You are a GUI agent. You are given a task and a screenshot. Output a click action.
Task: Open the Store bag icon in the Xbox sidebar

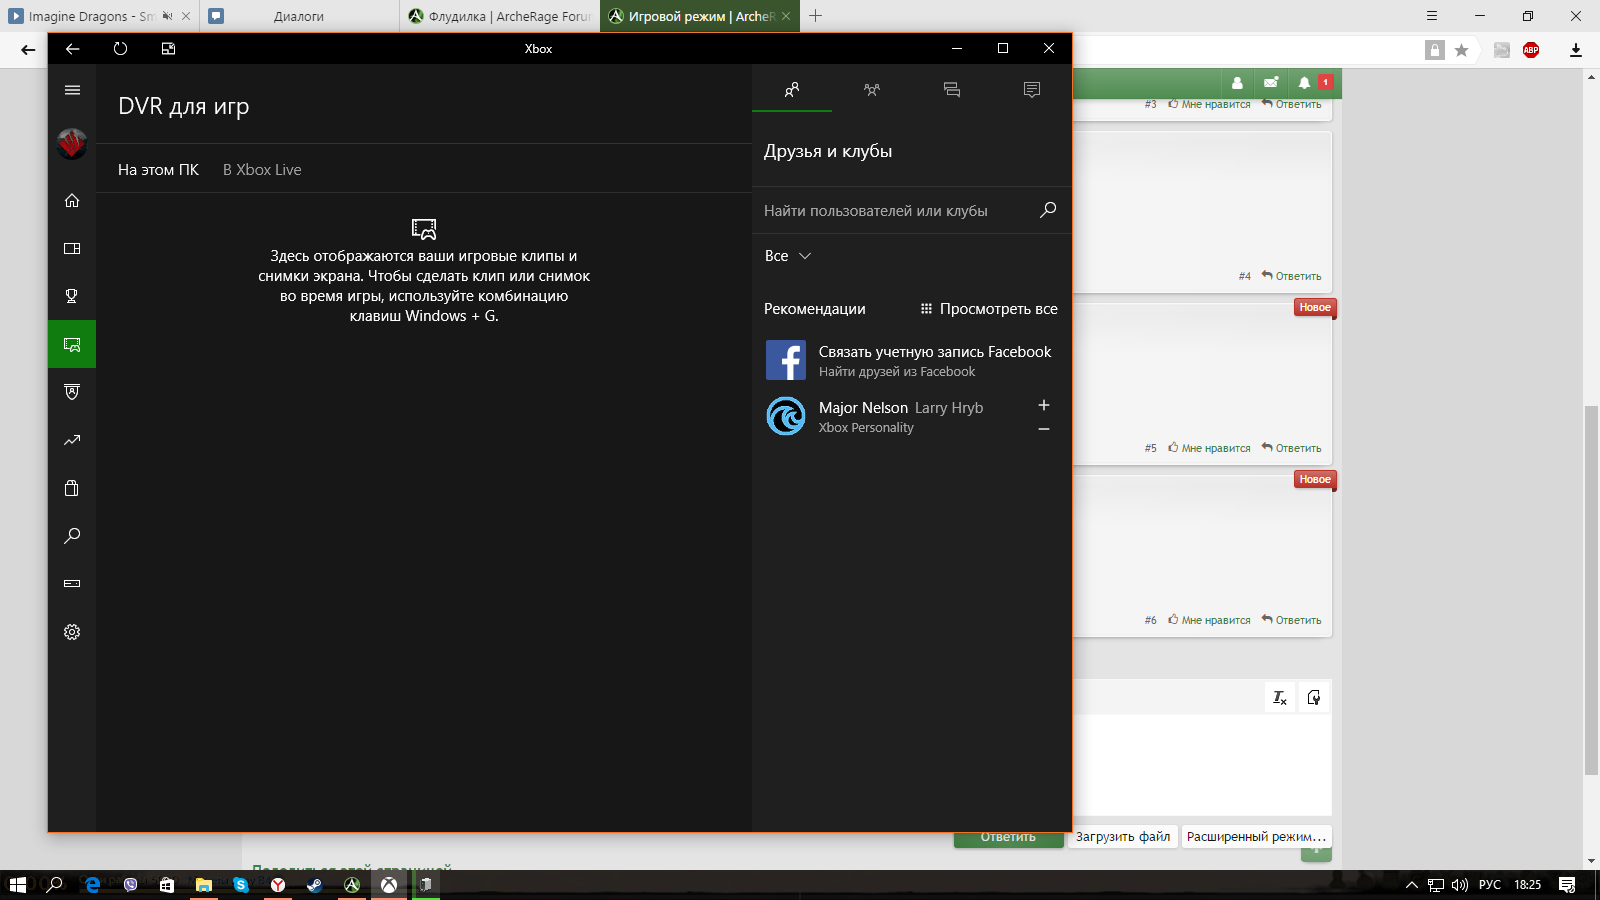click(x=72, y=488)
